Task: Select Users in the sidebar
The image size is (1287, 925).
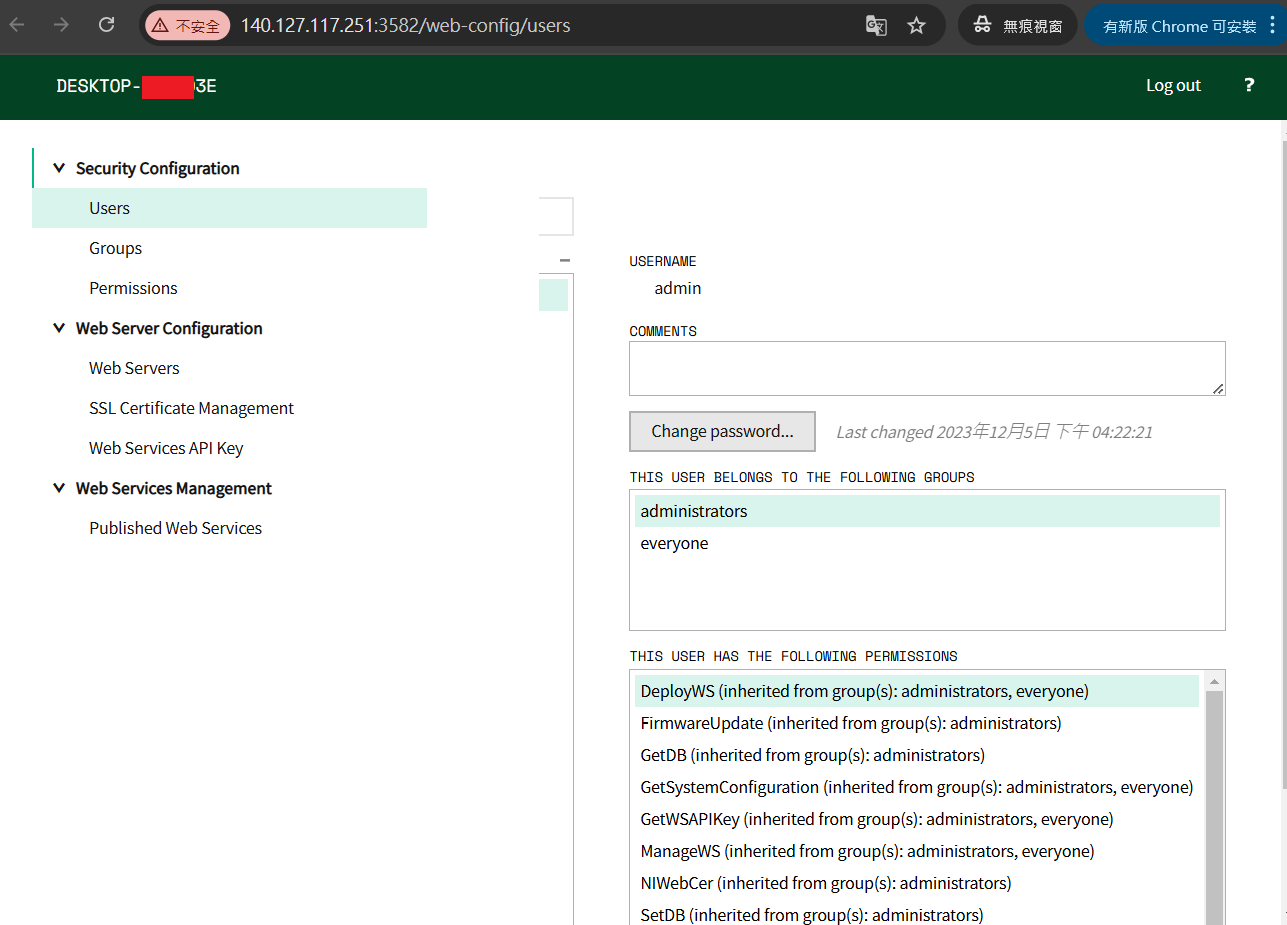Action: pyautogui.click(x=229, y=208)
